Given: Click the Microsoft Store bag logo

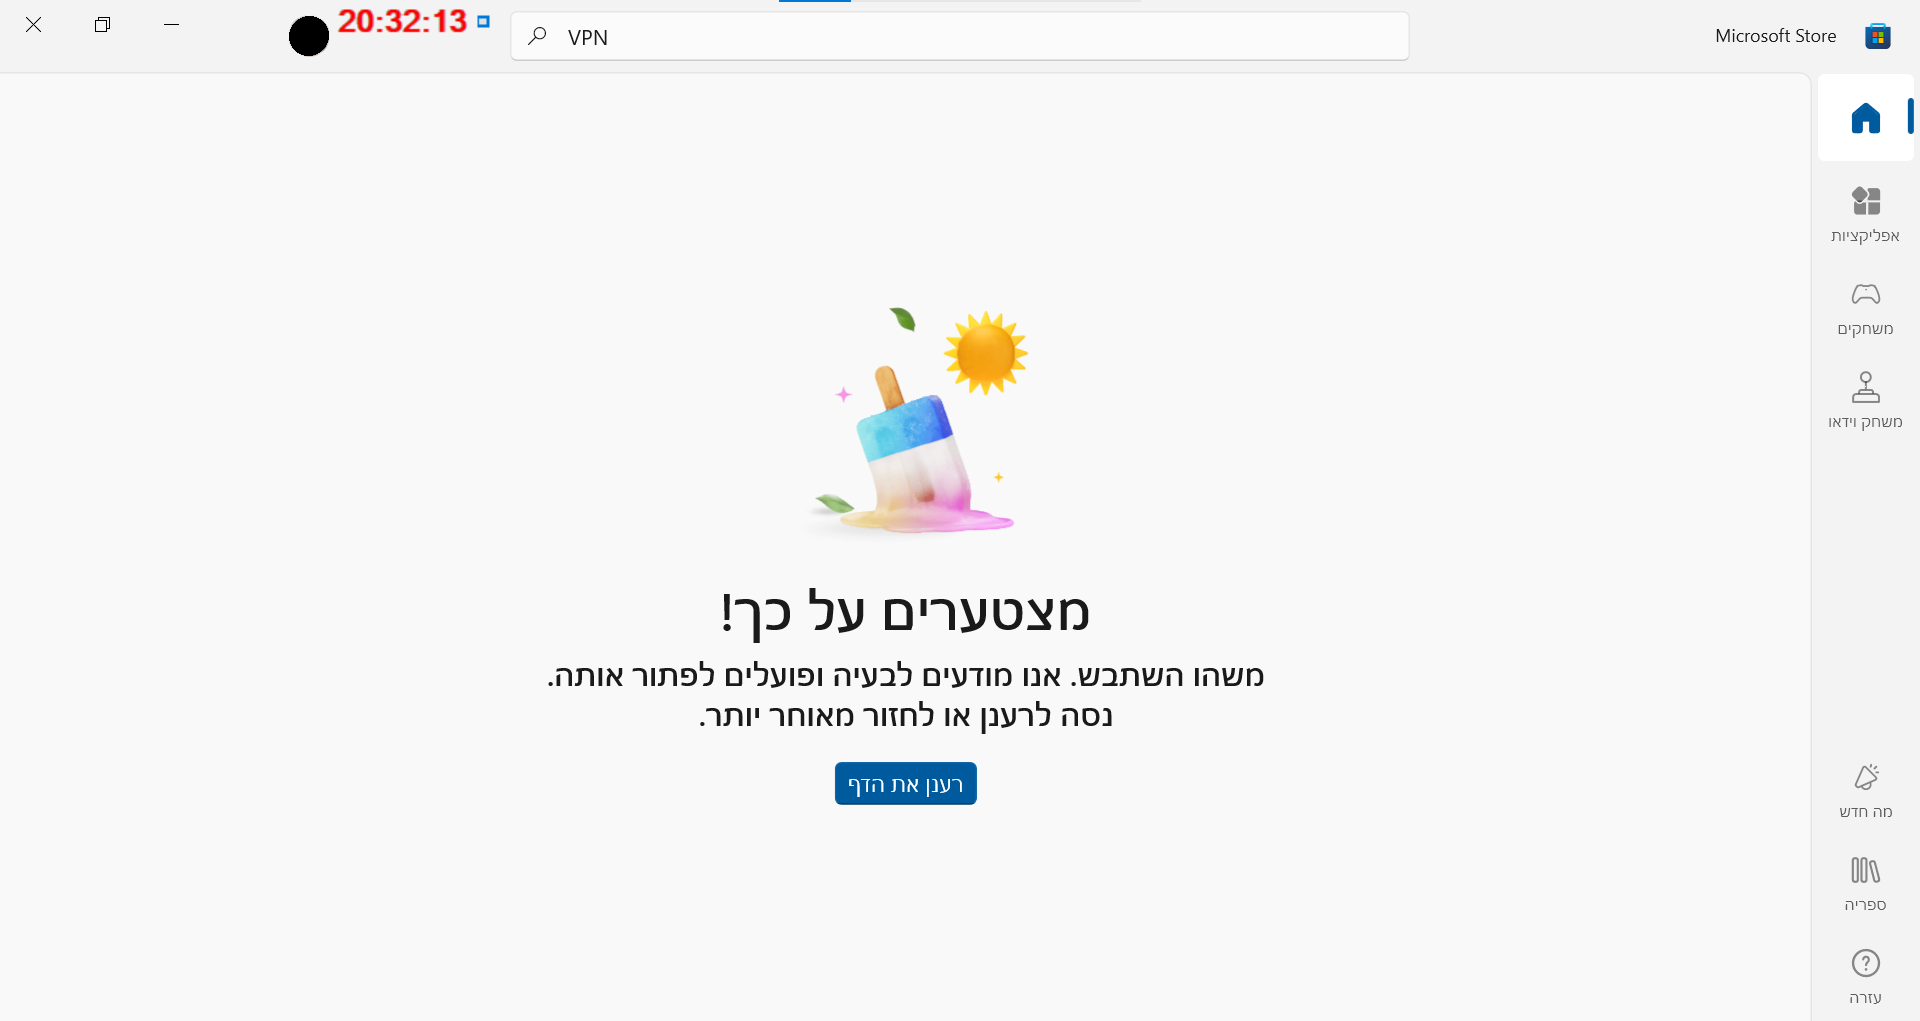Looking at the screenshot, I should click(1877, 36).
